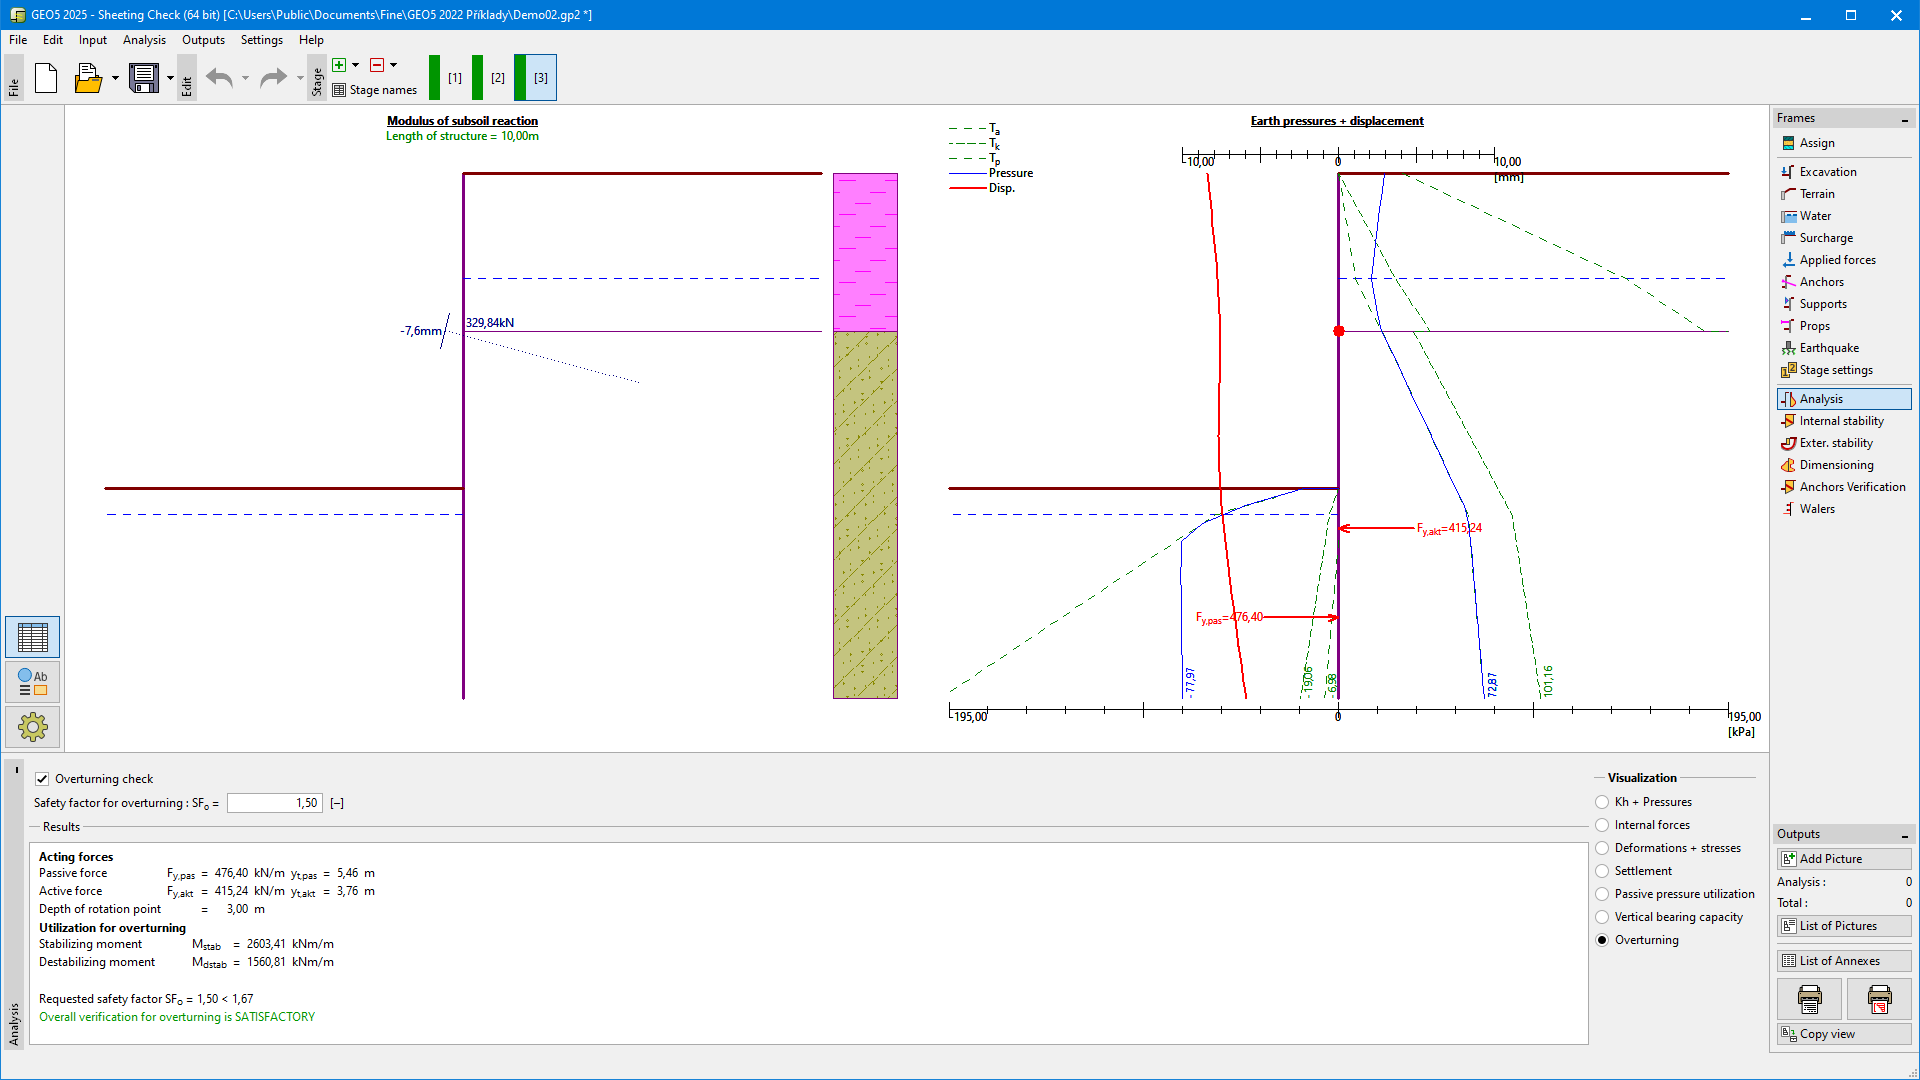Click the Add Picture button
Image resolution: width=1920 pixels, height=1080 pixels.
pos(1843,859)
